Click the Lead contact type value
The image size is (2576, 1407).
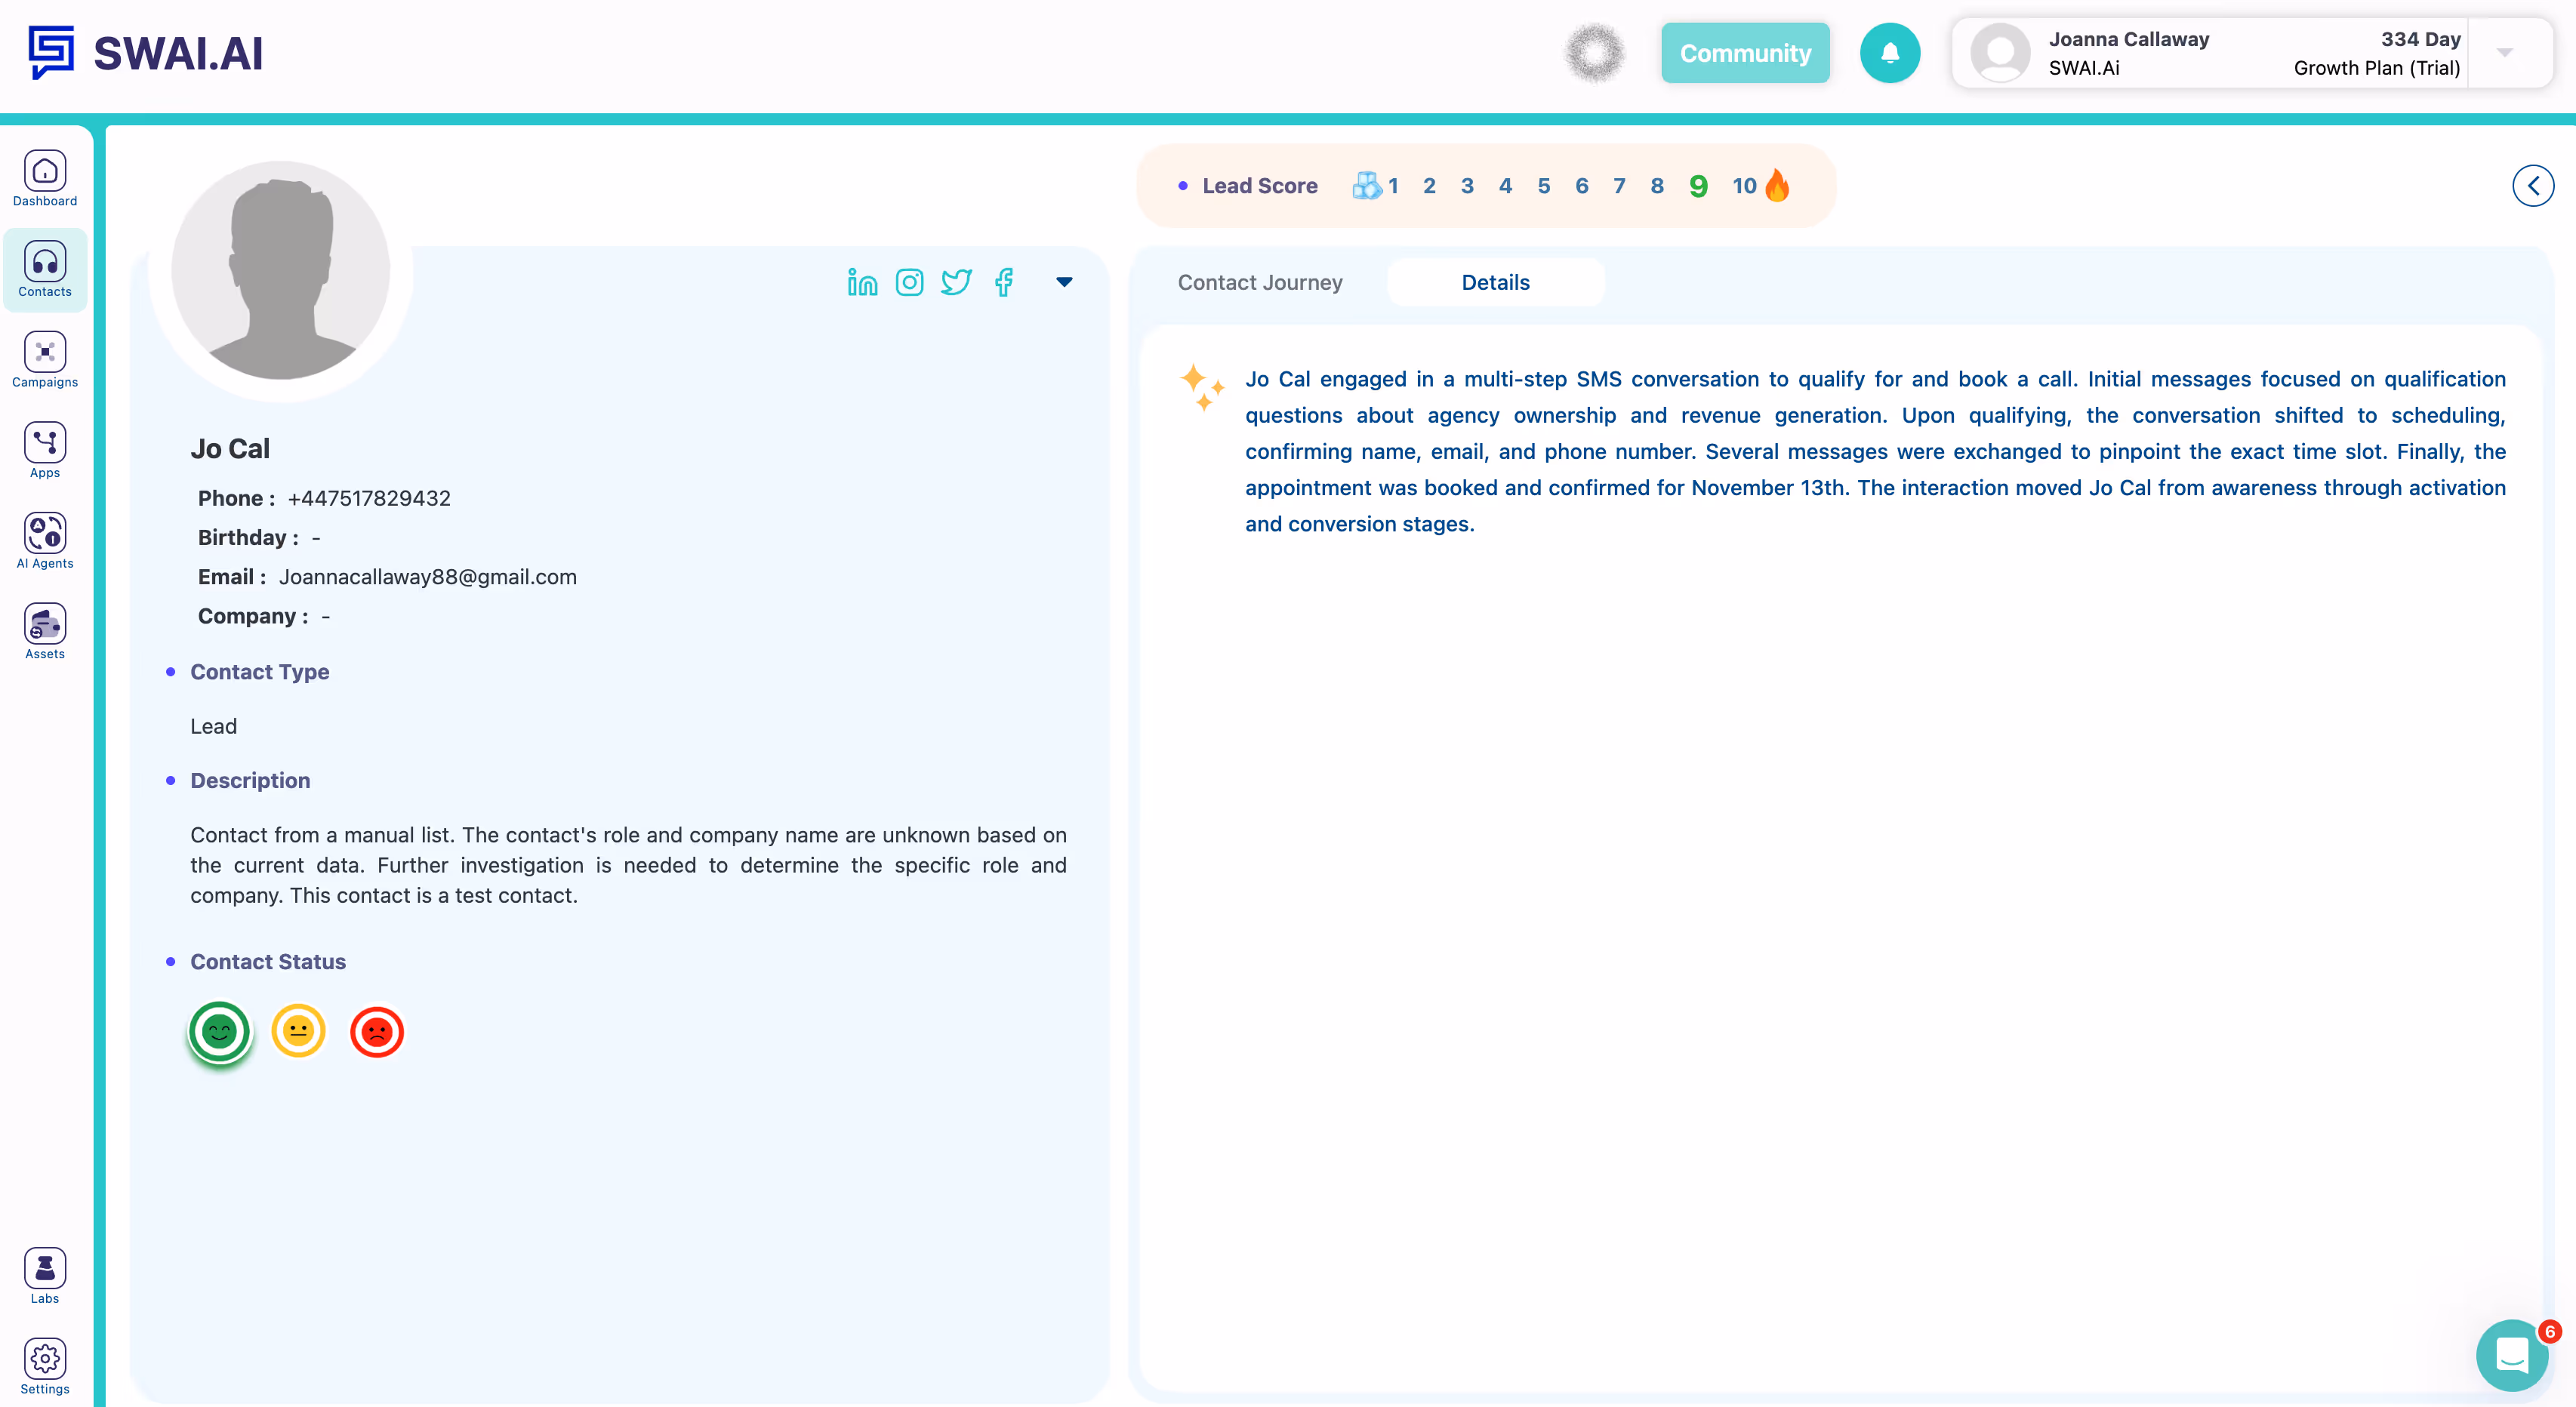(213, 726)
